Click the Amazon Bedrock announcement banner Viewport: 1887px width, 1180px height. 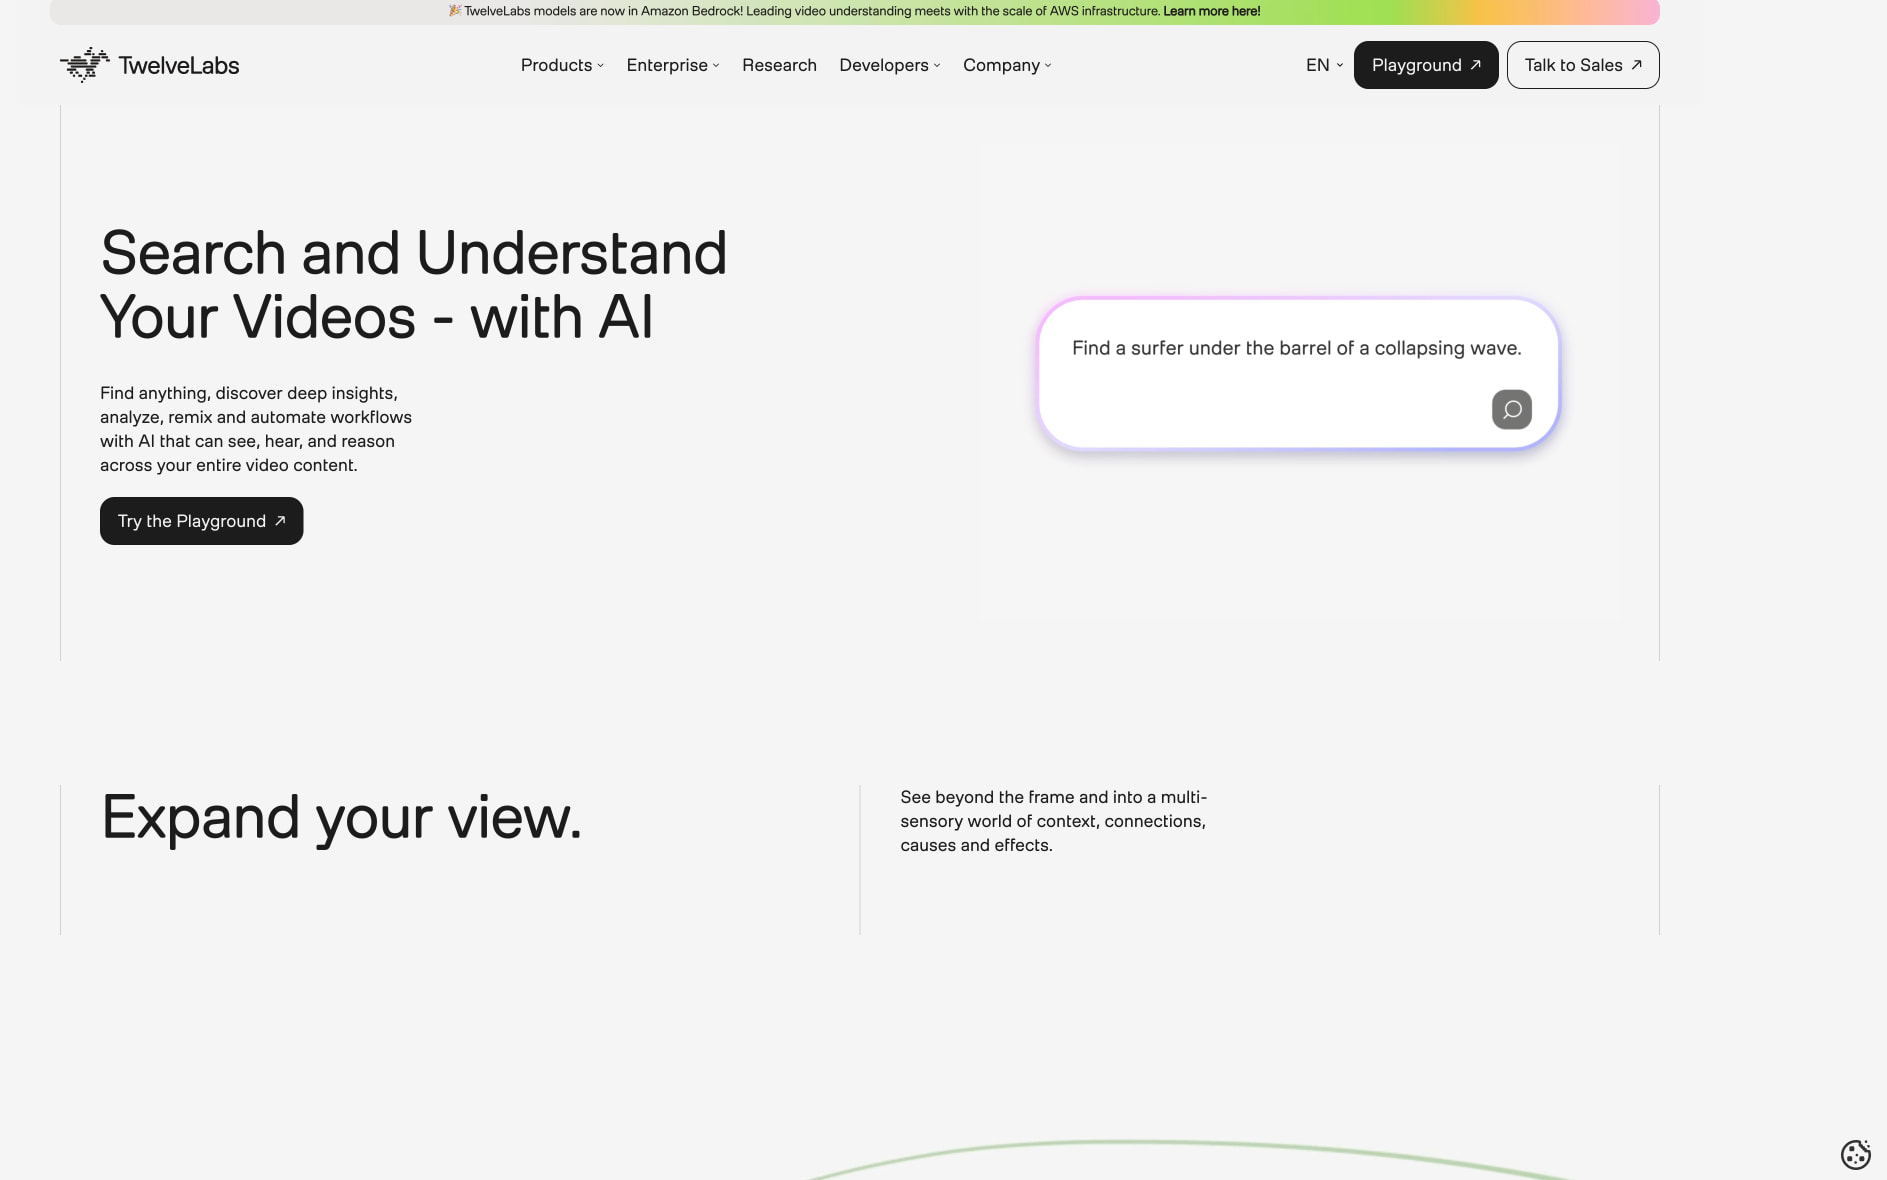pos(855,12)
